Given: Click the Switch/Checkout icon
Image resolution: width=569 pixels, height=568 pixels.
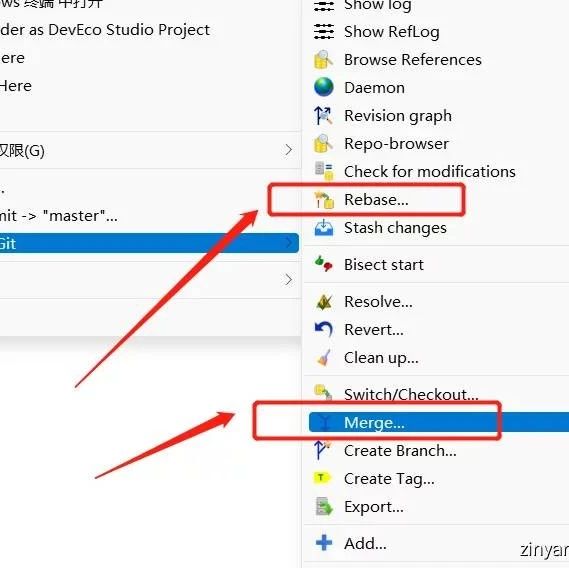Looking at the screenshot, I should [x=323, y=393].
